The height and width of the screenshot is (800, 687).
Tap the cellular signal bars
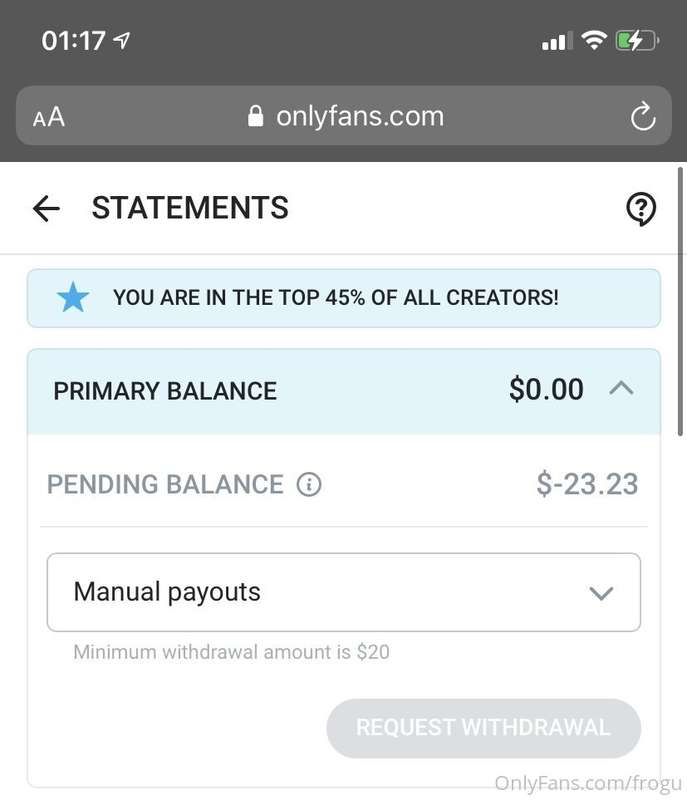coord(556,41)
